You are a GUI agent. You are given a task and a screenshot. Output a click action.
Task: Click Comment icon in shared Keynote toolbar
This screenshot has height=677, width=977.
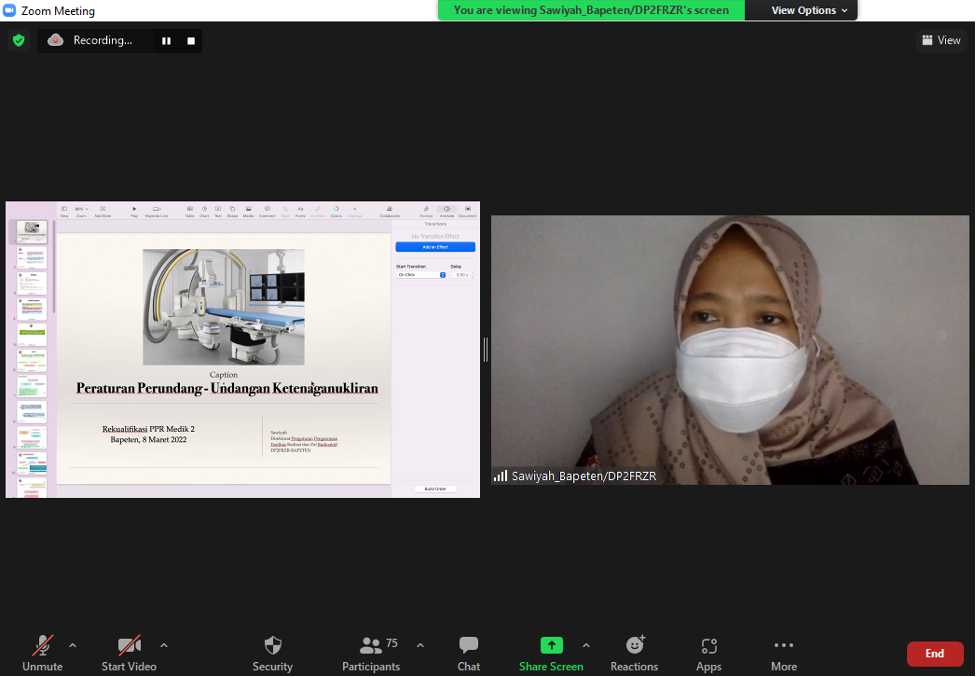click(267, 211)
